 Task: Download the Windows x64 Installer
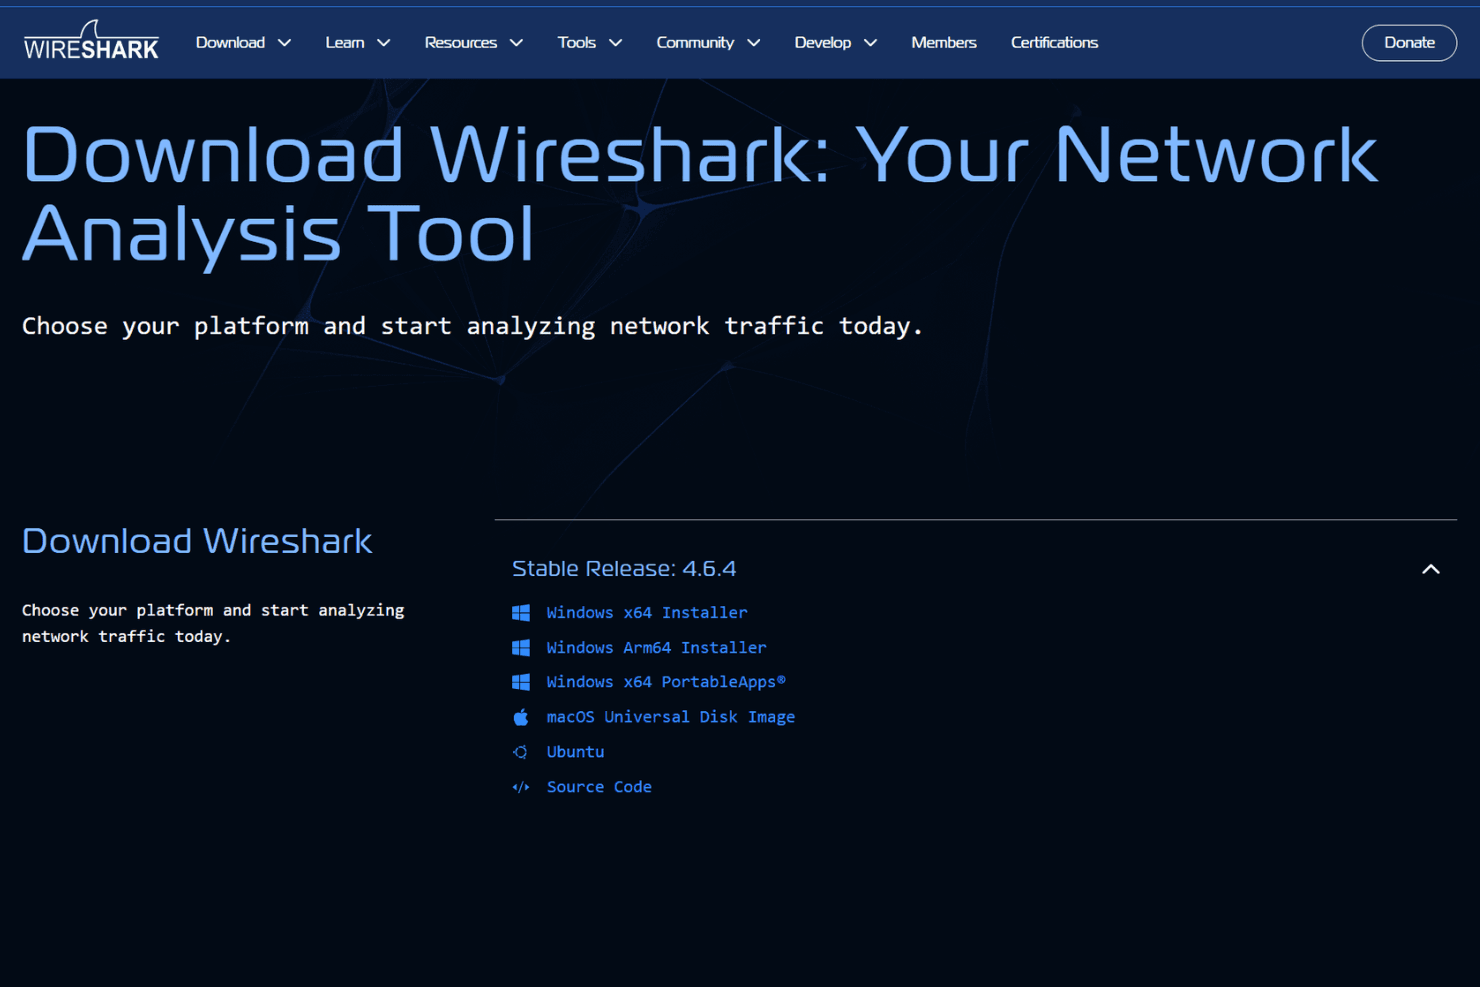point(646,613)
